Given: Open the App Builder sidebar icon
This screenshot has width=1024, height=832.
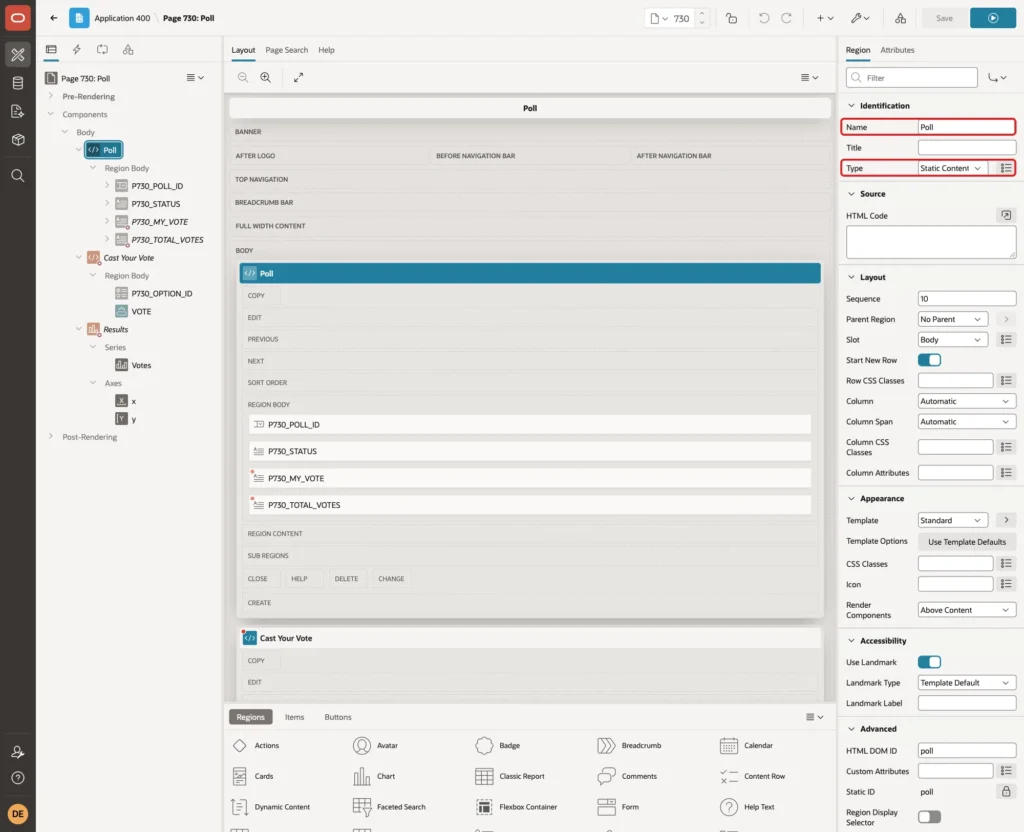Looking at the screenshot, I should pyautogui.click(x=18, y=55).
